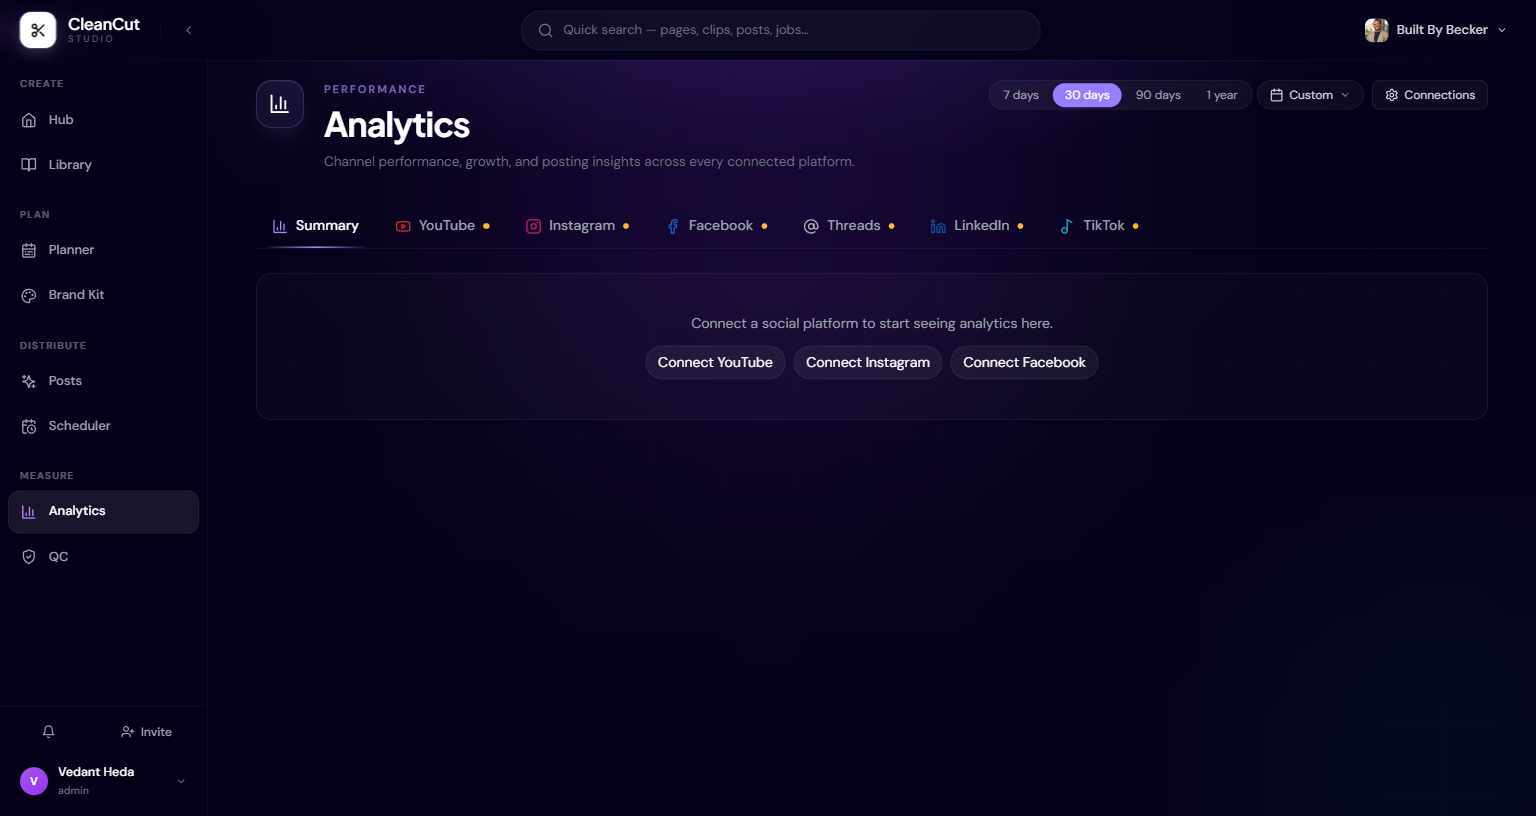Image resolution: width=1536 pixels, height=816 pixels.
Task: Click the notifications bell icon
Action: [48, 732]
